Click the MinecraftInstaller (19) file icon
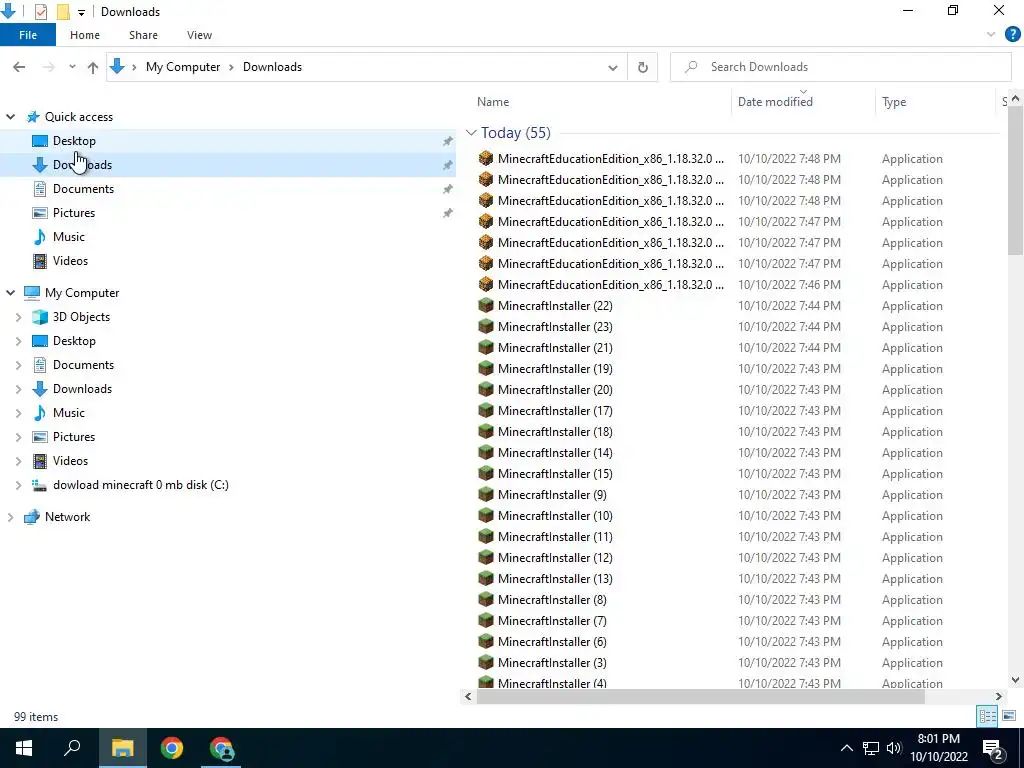The image size is (1024, 768). pyautogui.click(x=485, y=368)
